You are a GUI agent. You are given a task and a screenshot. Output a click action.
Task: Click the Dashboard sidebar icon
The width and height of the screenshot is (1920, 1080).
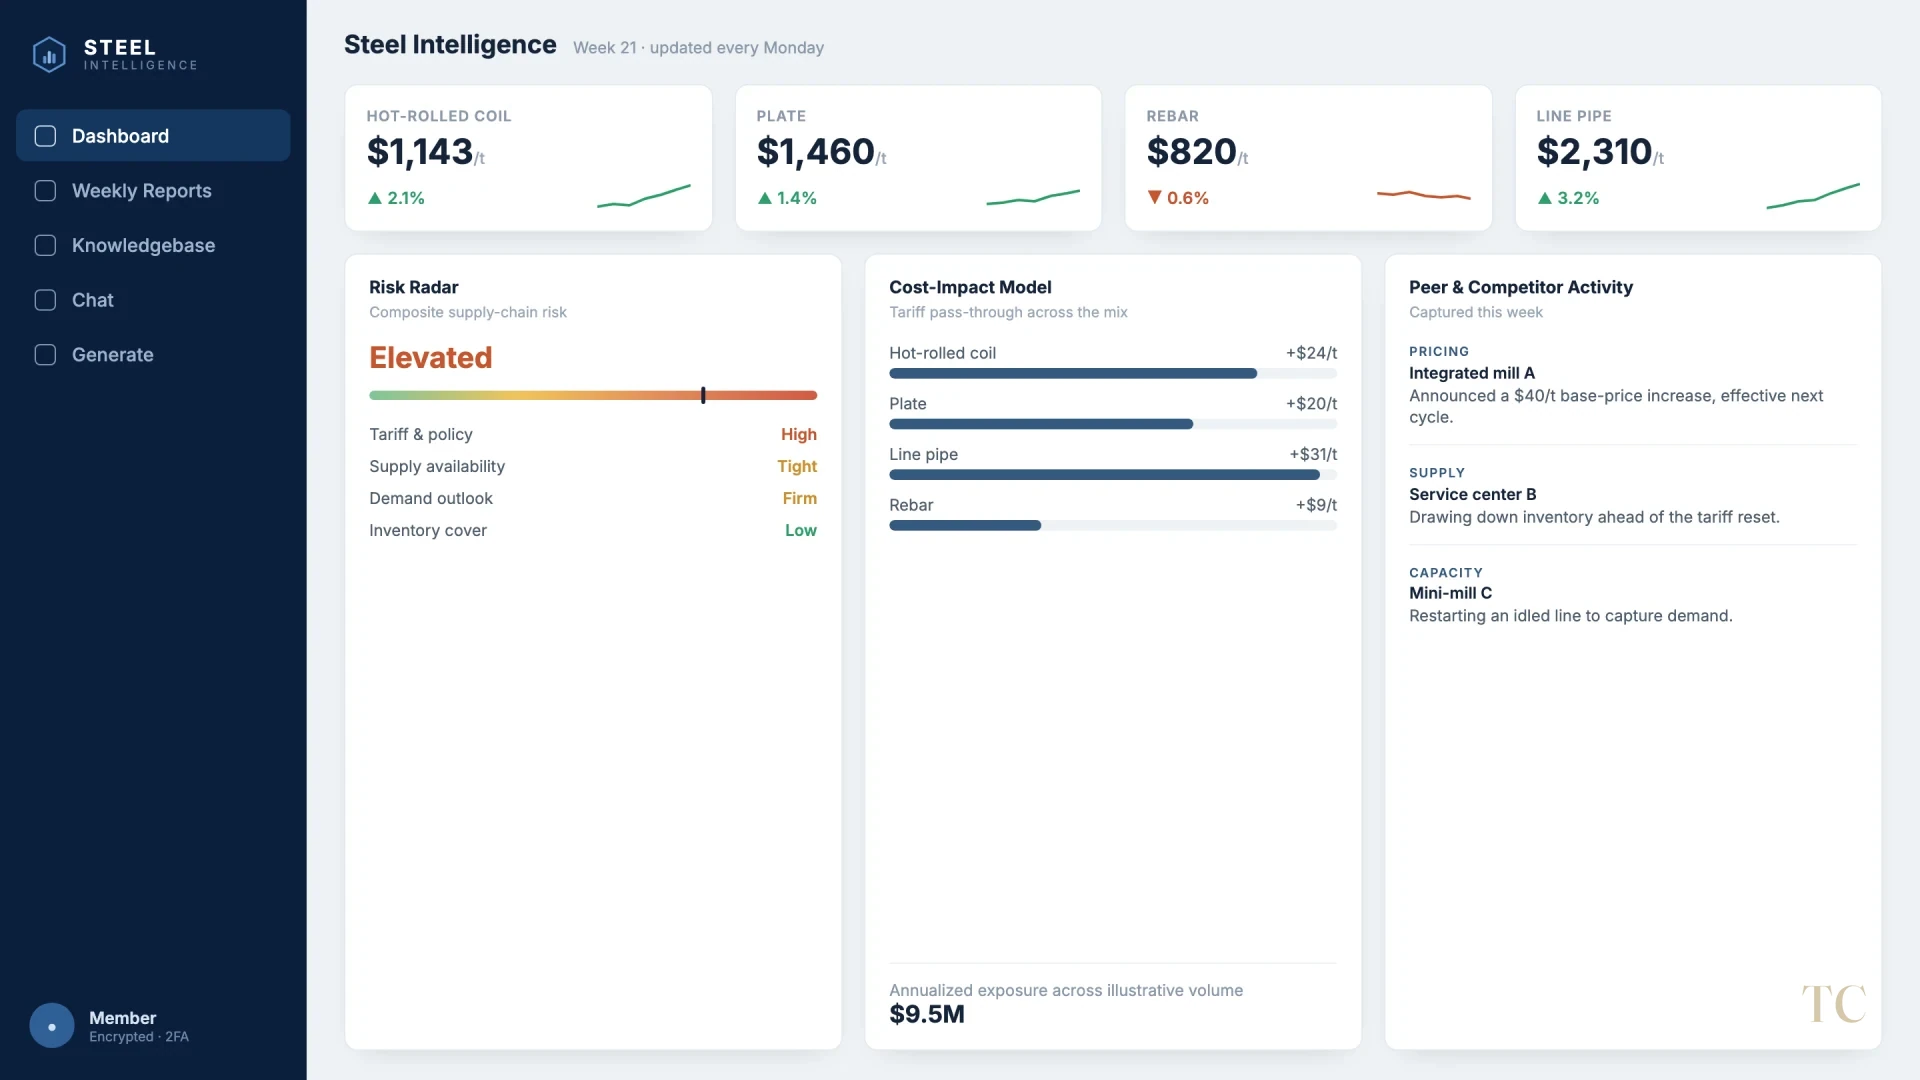point(45,136)
